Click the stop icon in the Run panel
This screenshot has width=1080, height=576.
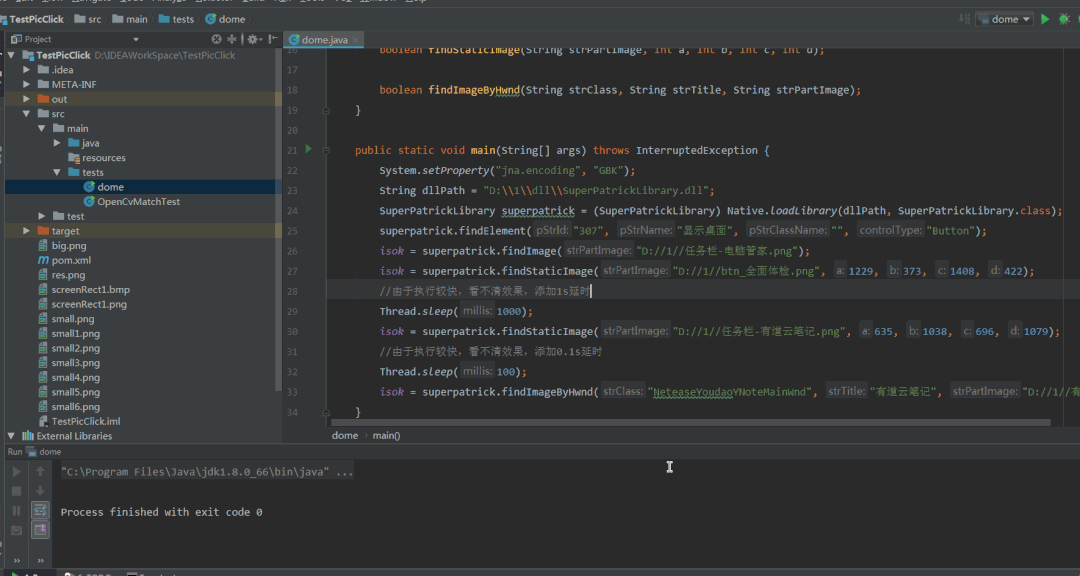(x=17, y=491)
